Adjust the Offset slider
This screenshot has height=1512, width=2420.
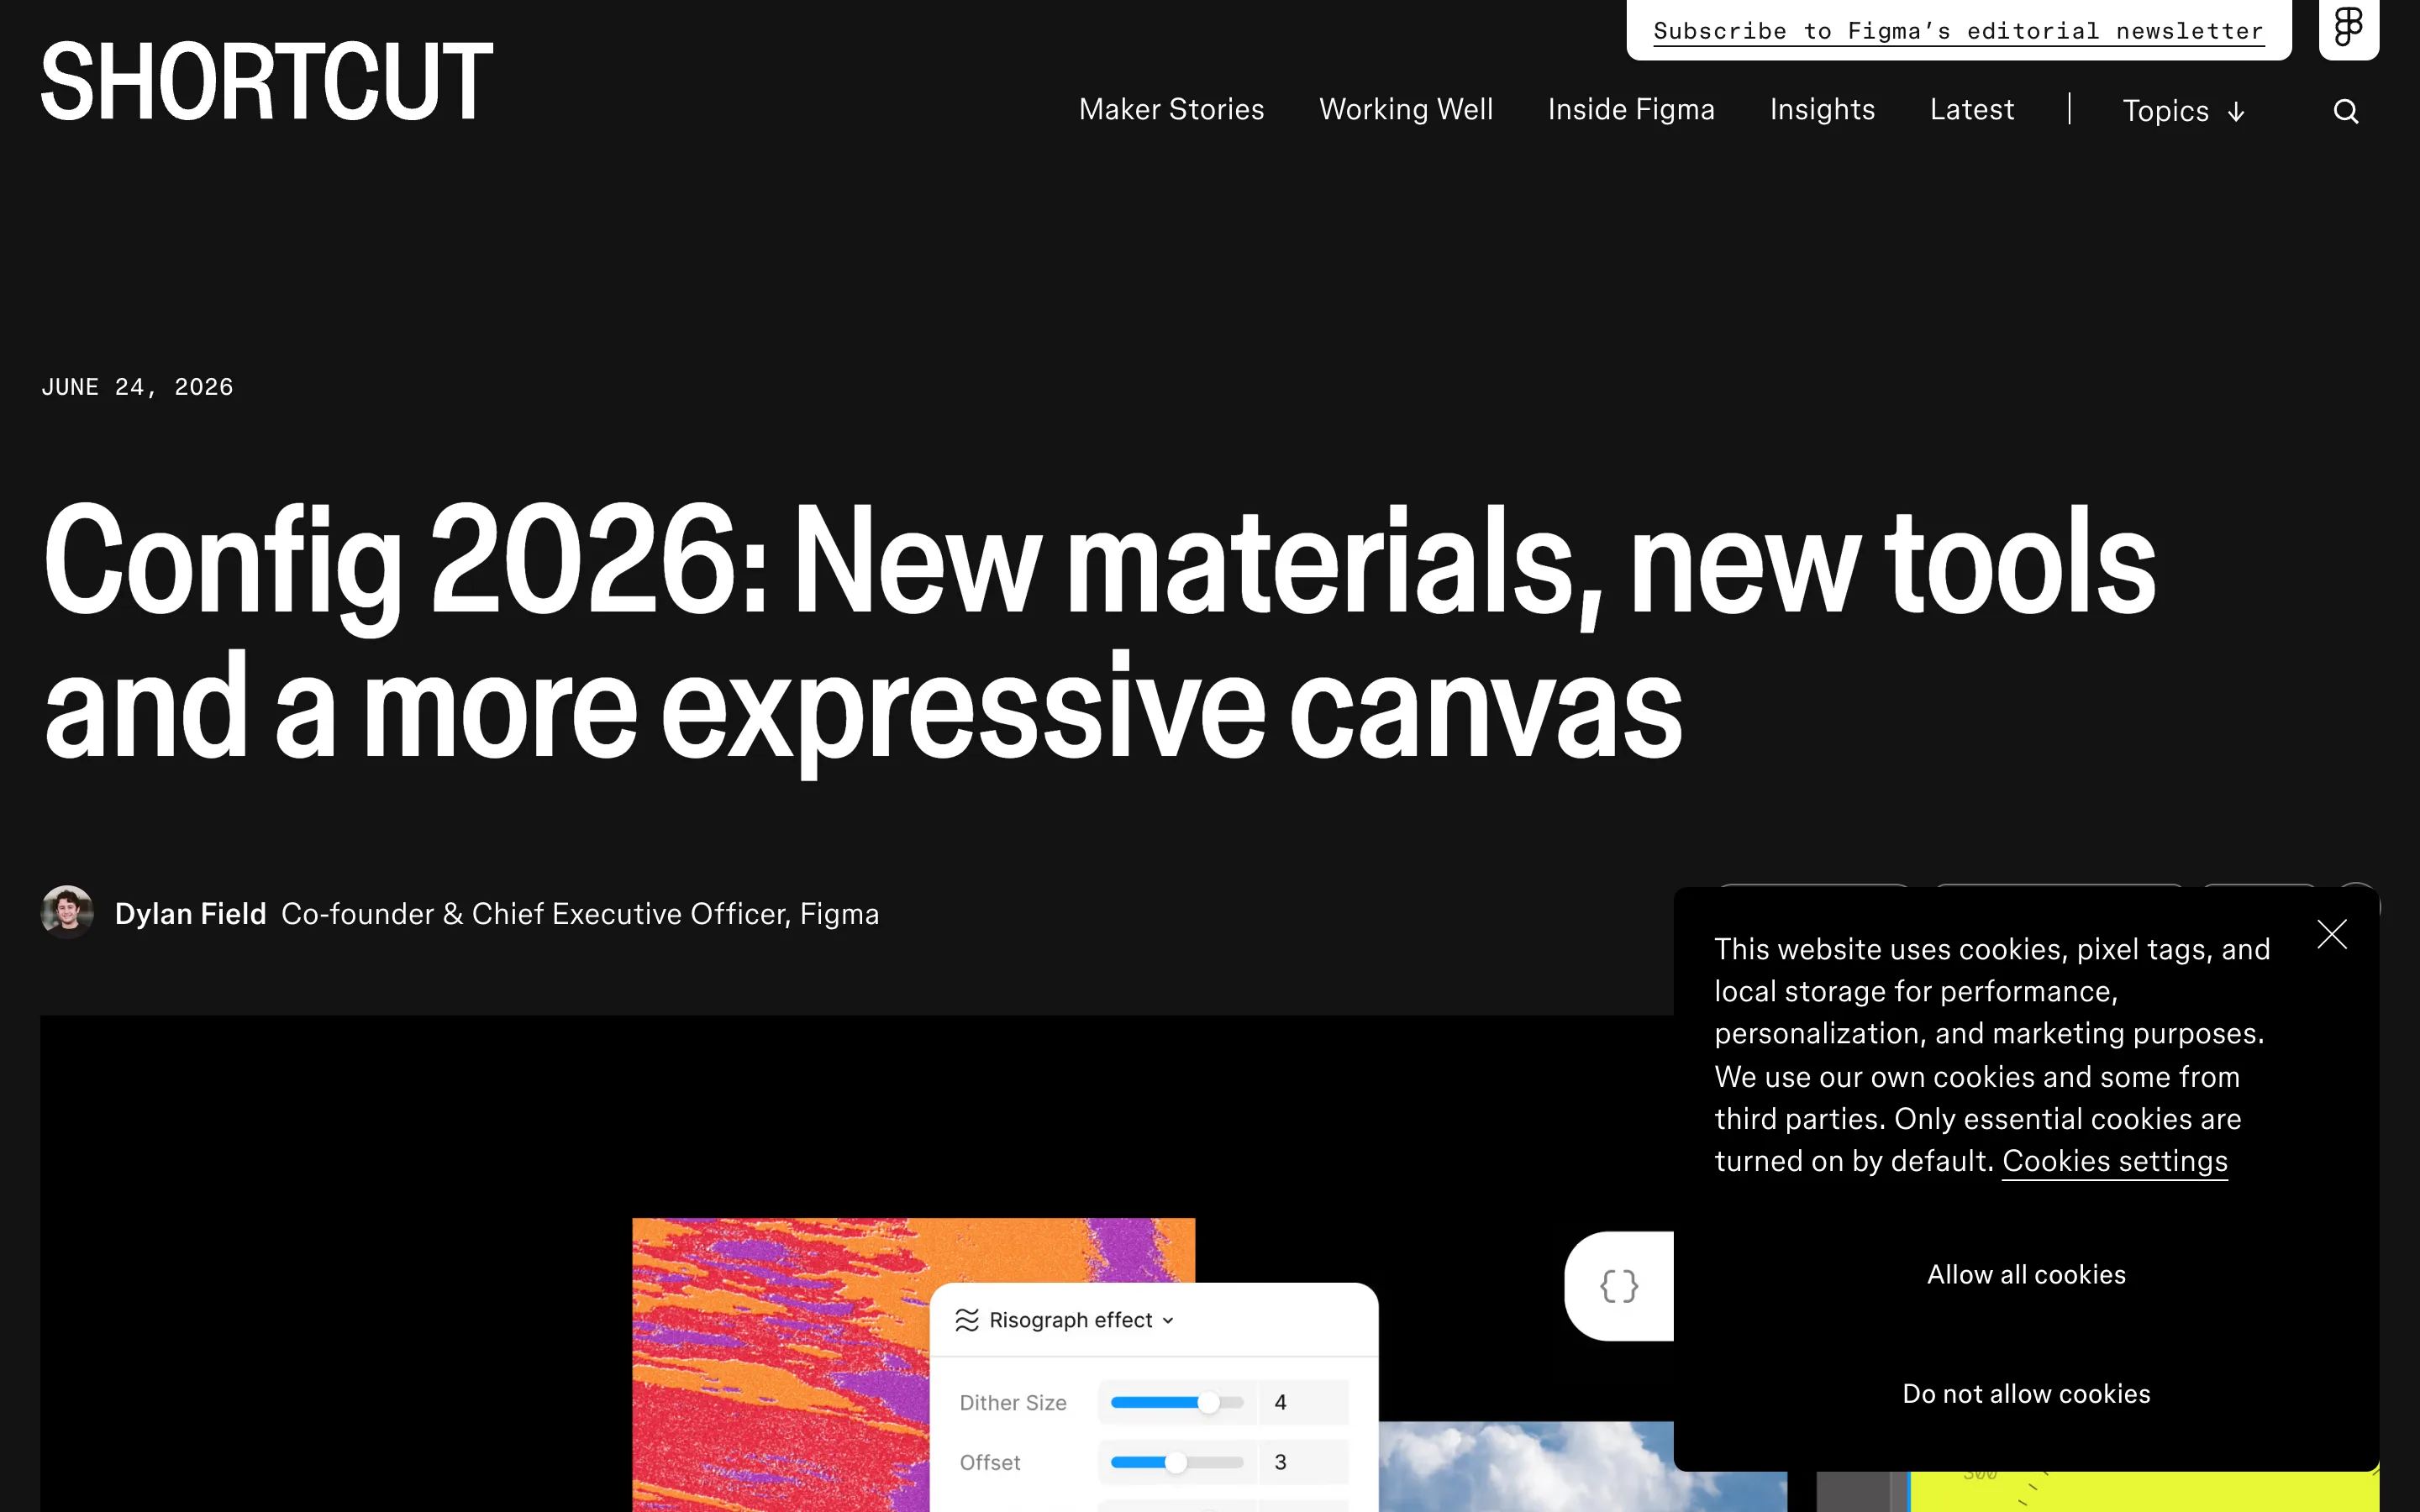coord(1177,1463)
